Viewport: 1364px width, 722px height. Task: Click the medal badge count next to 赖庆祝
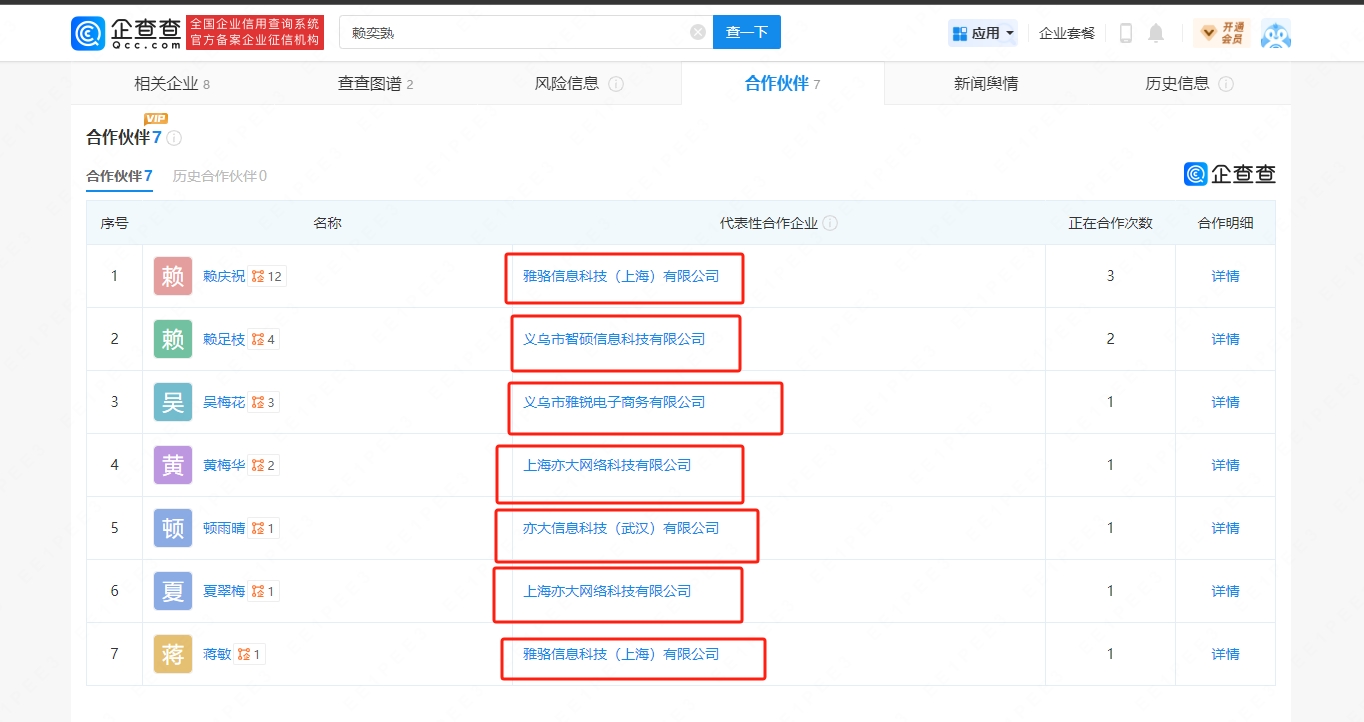(265, 276)
